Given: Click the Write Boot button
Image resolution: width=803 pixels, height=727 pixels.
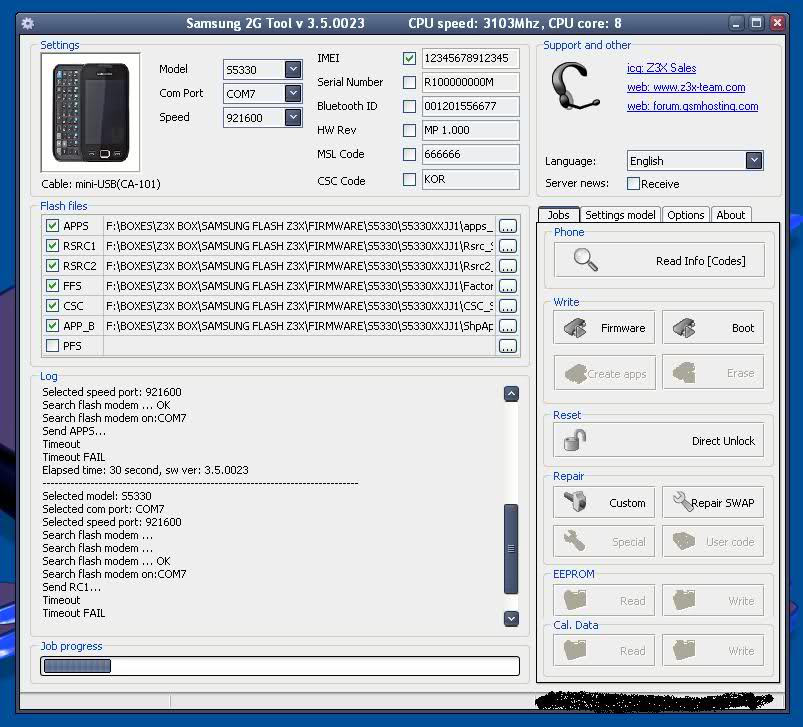Looking at the screenshot, I should [x=713, y=328].
